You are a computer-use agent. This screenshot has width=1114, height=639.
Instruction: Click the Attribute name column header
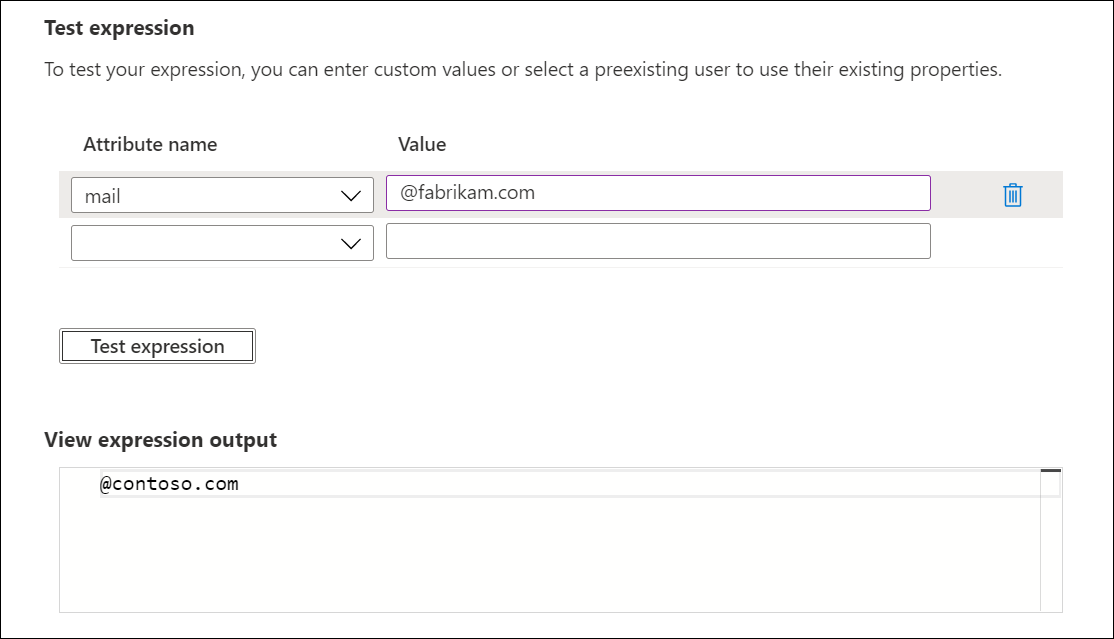pyautogui.click(x=150, y=144)
